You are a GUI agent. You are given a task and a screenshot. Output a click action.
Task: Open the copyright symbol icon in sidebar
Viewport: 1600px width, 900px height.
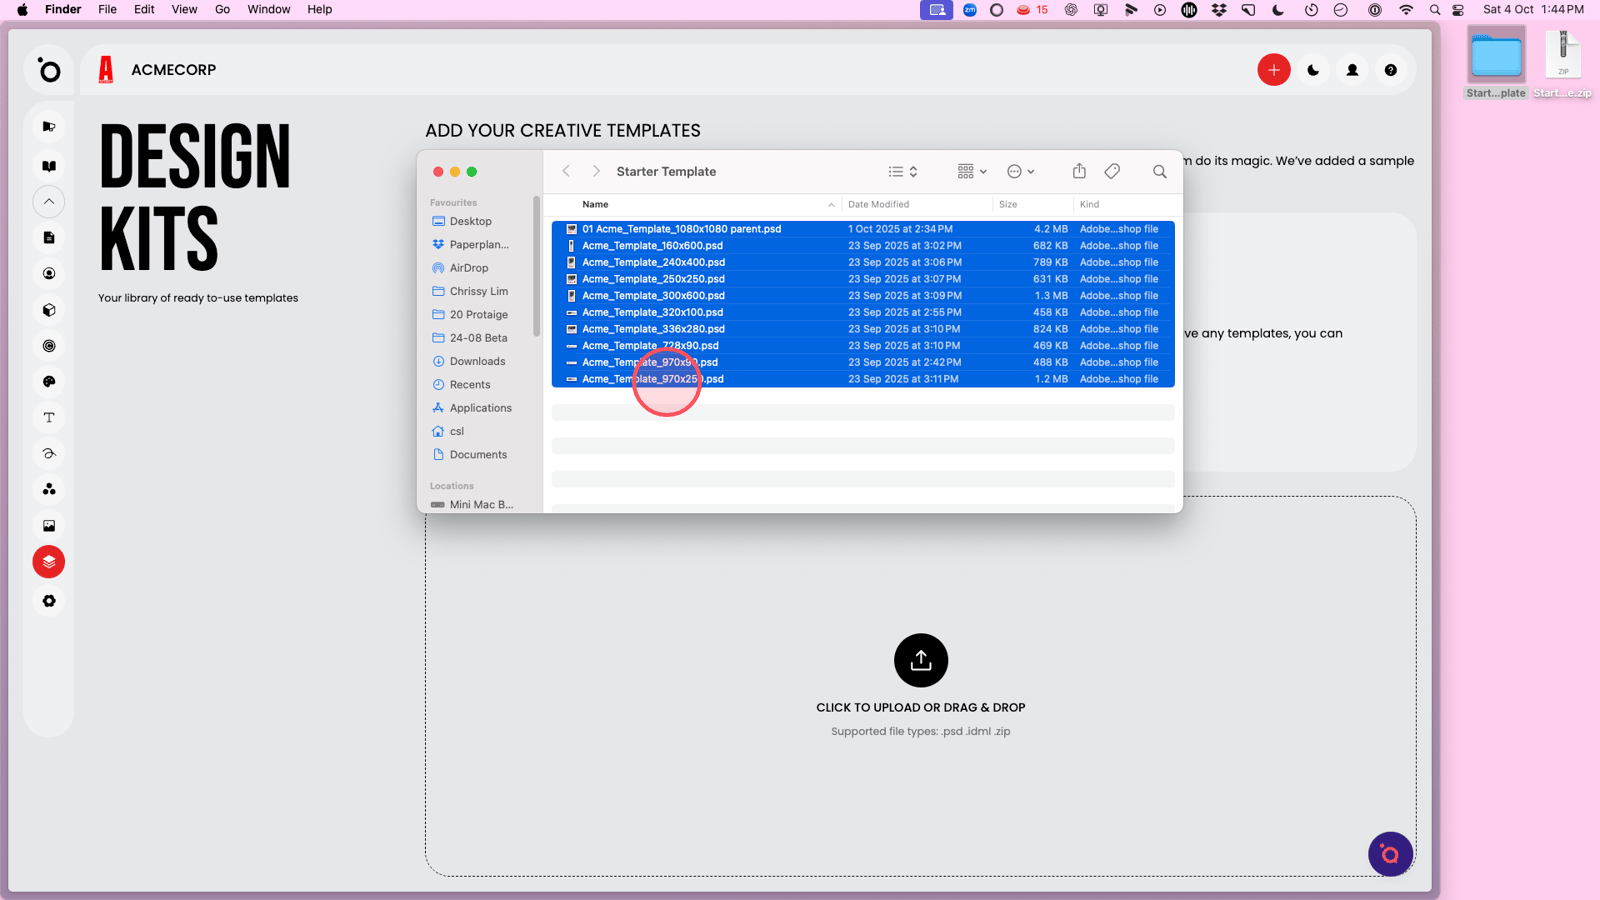point(49,346)
